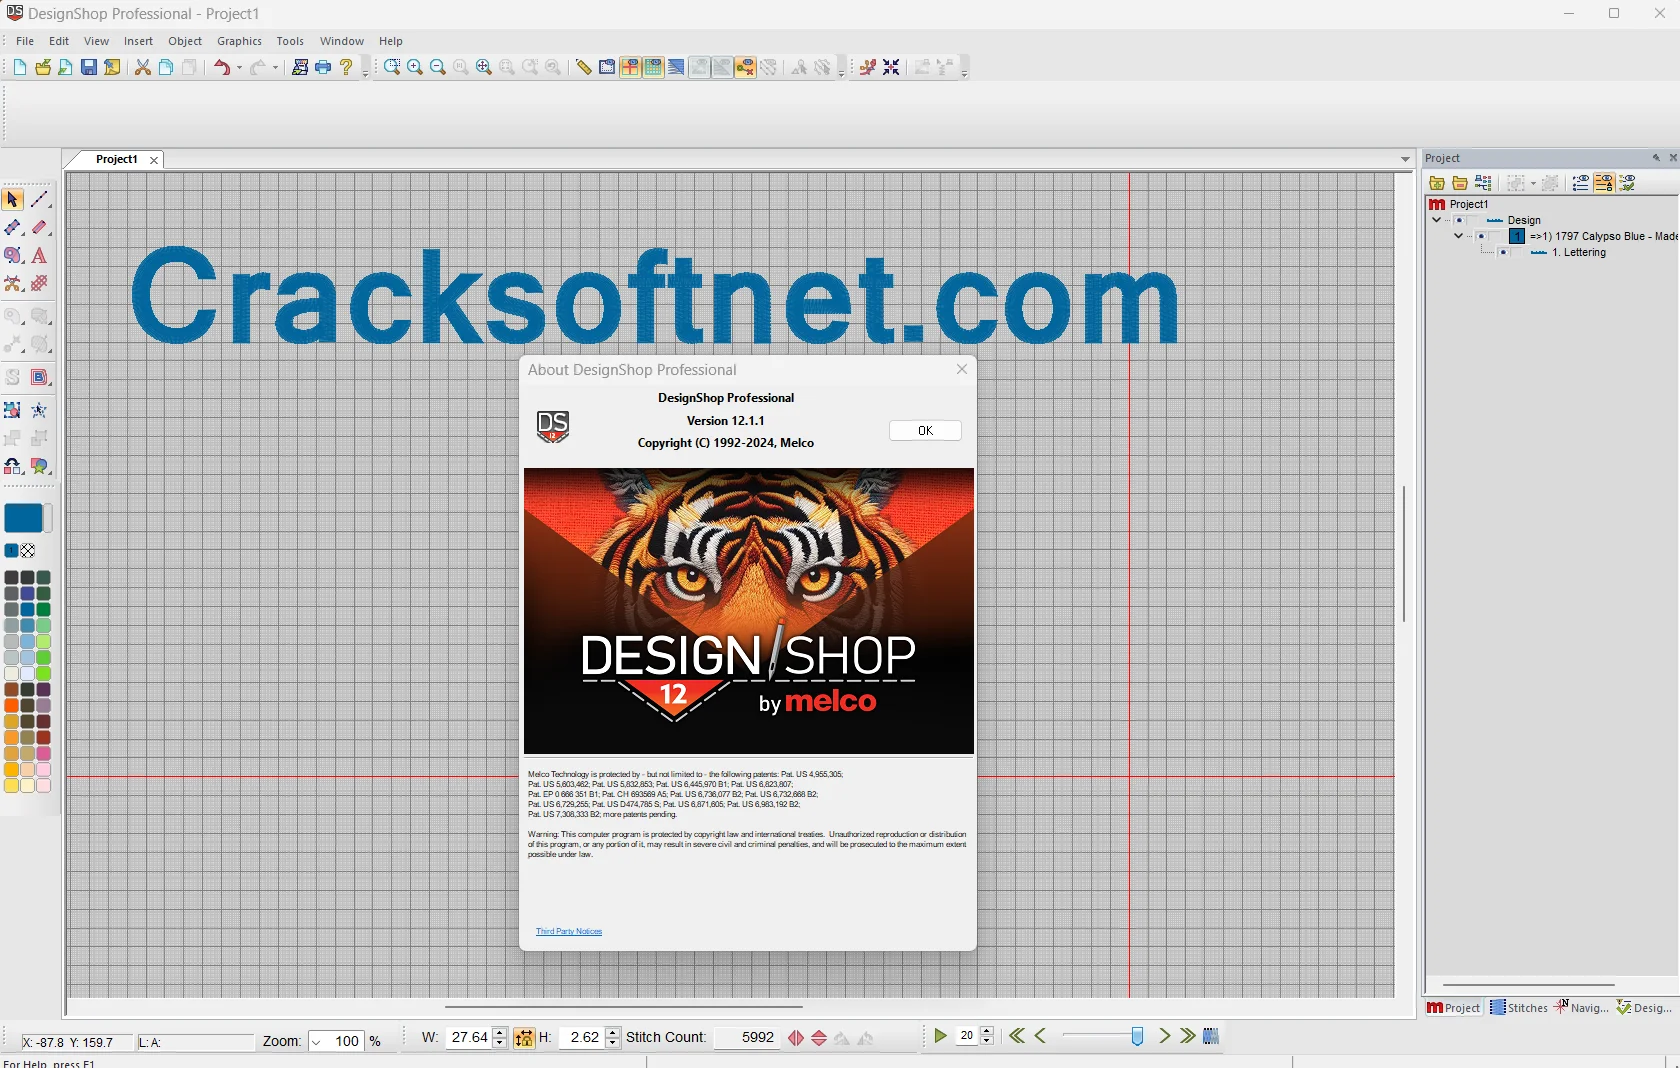Toggle grid display in the toolbar

653,67
